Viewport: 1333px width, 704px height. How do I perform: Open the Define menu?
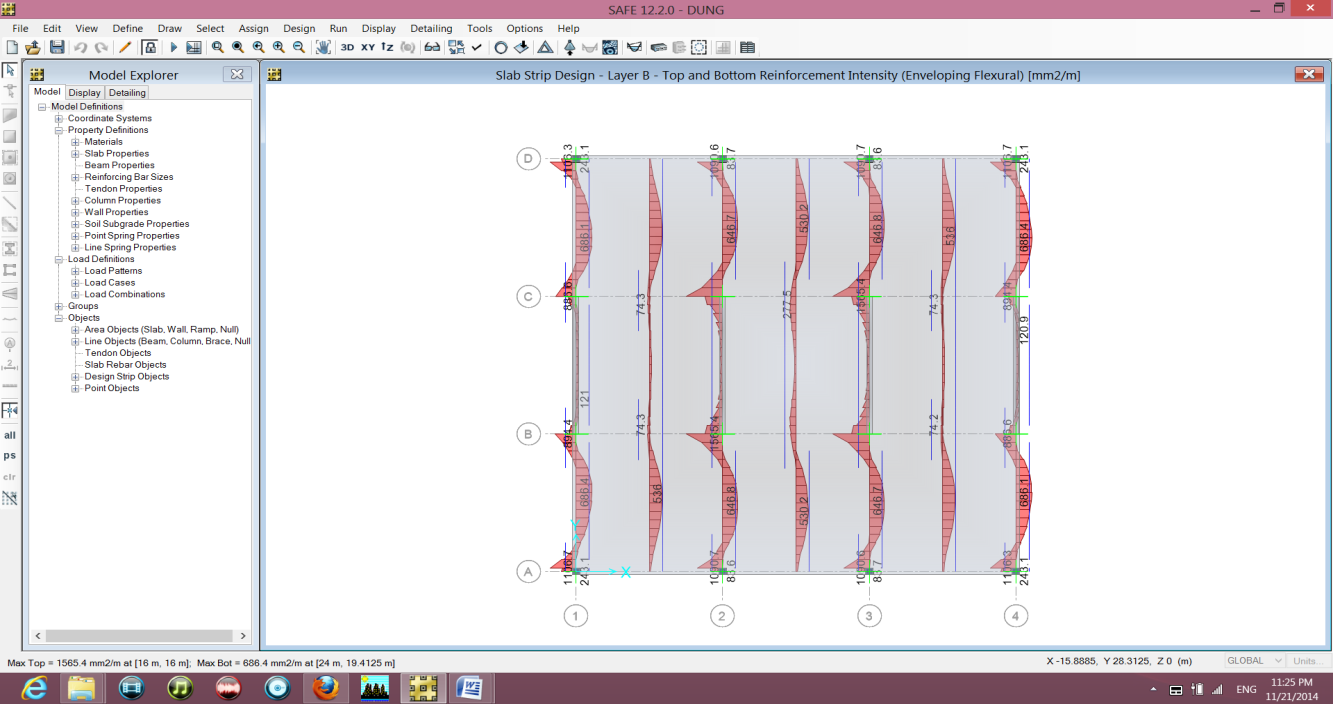click(127, 28)
